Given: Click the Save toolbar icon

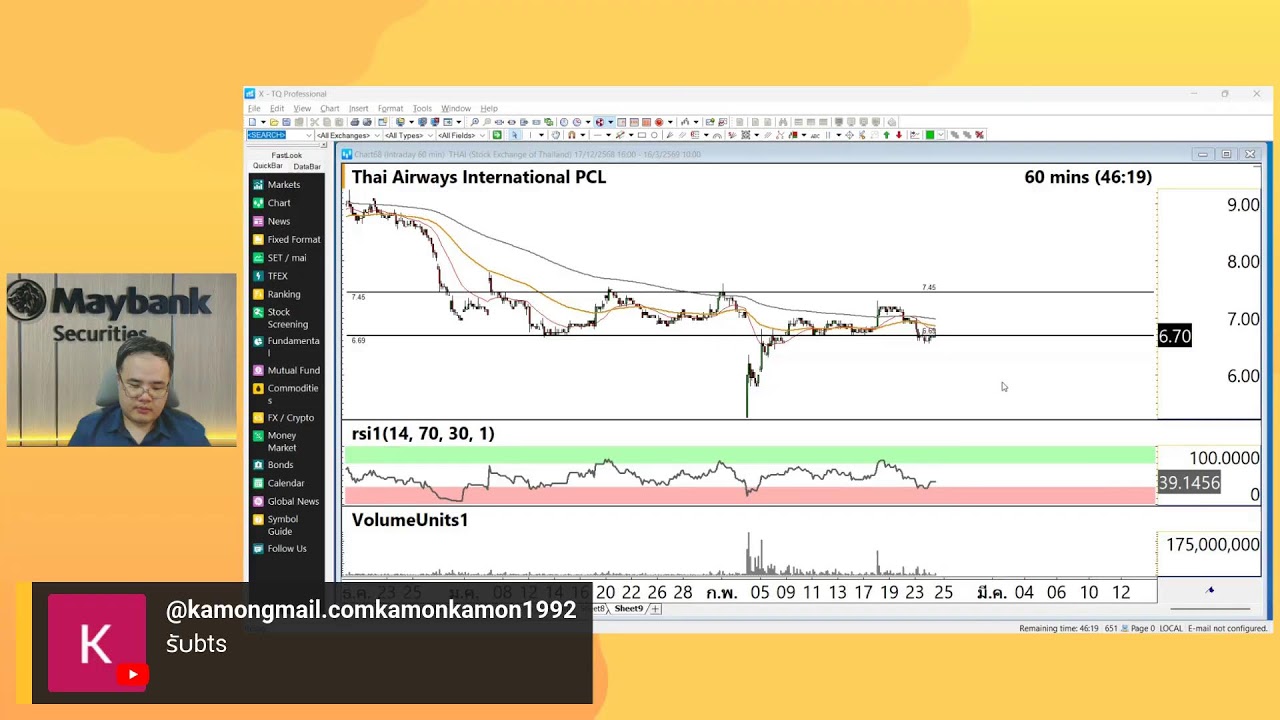Looking at the screenshot, I should click(x=286, y=122).
